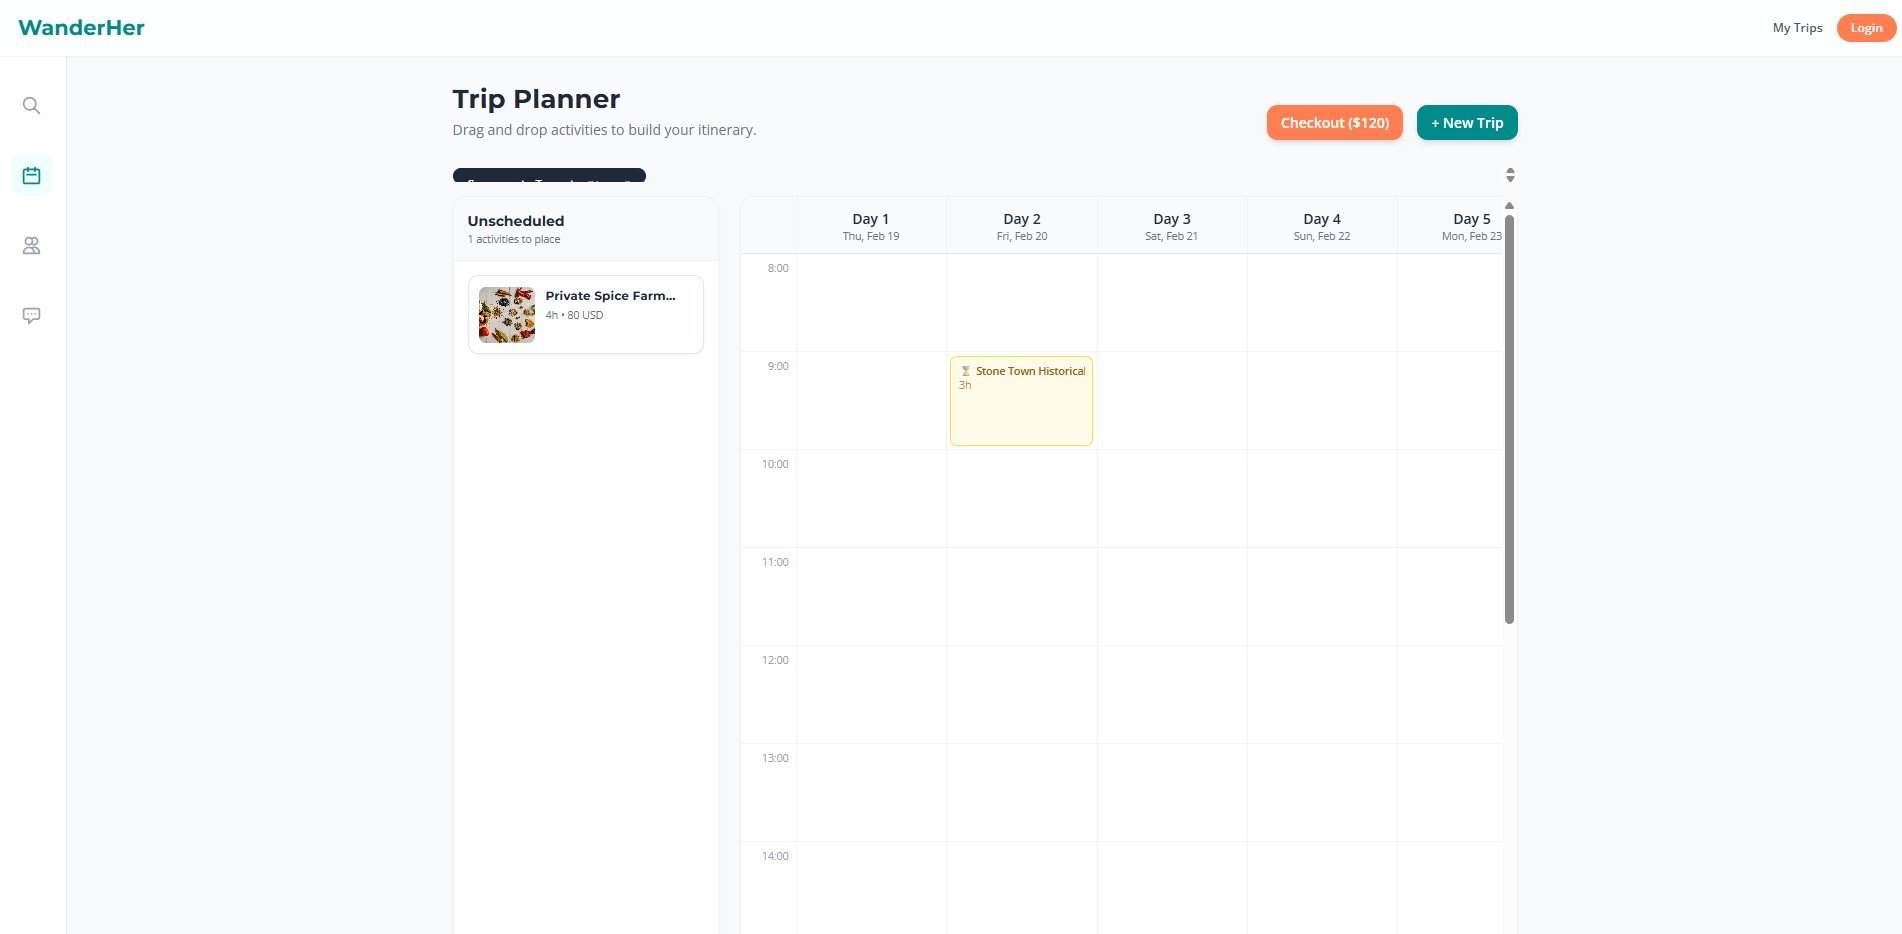
Task: Start a new trip with + New Trip
Action: click(1466, 123)
